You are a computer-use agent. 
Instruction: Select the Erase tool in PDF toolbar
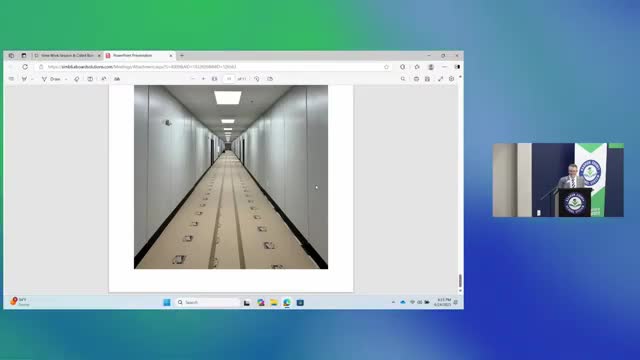pyautogui.click(x=76, y=79)
